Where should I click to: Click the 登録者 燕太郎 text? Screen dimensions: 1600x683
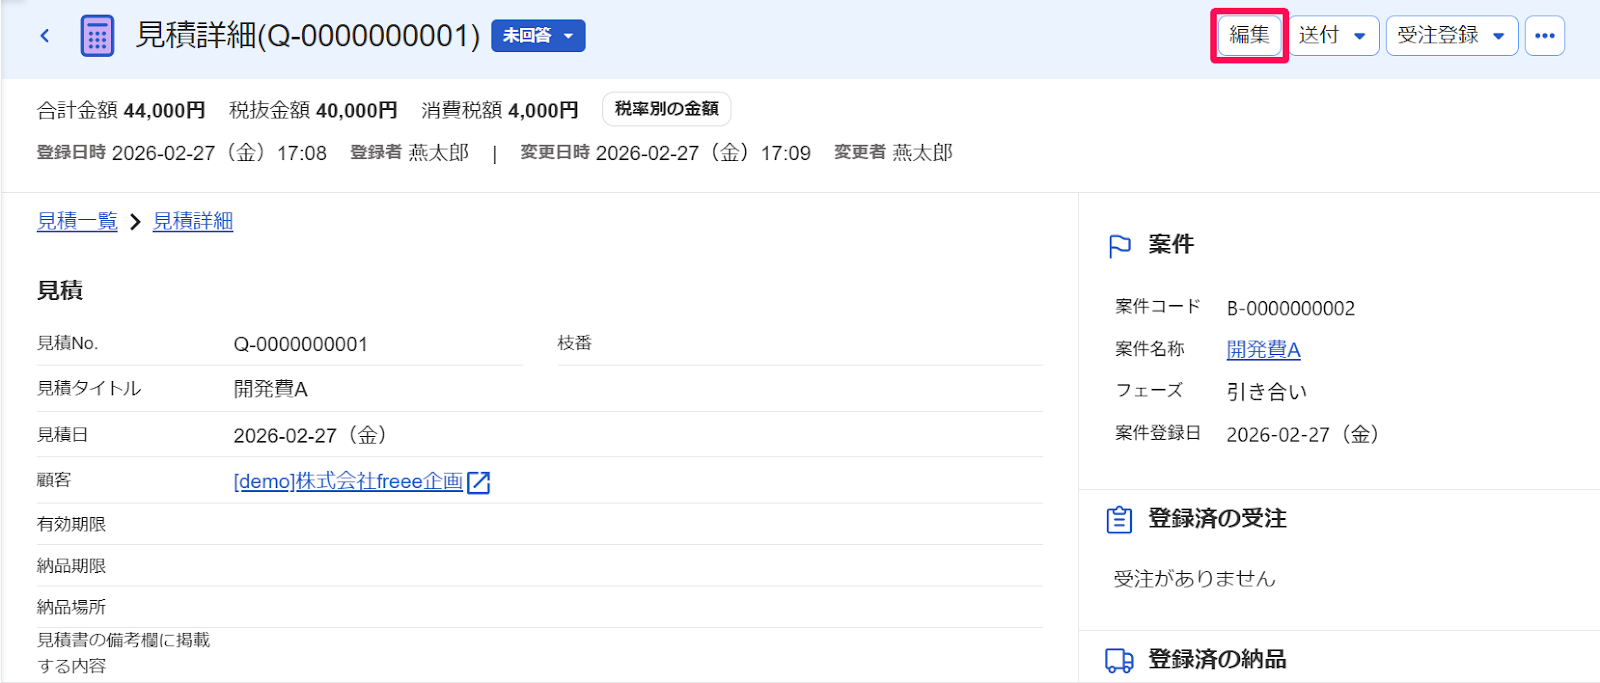tap(410, 153)
